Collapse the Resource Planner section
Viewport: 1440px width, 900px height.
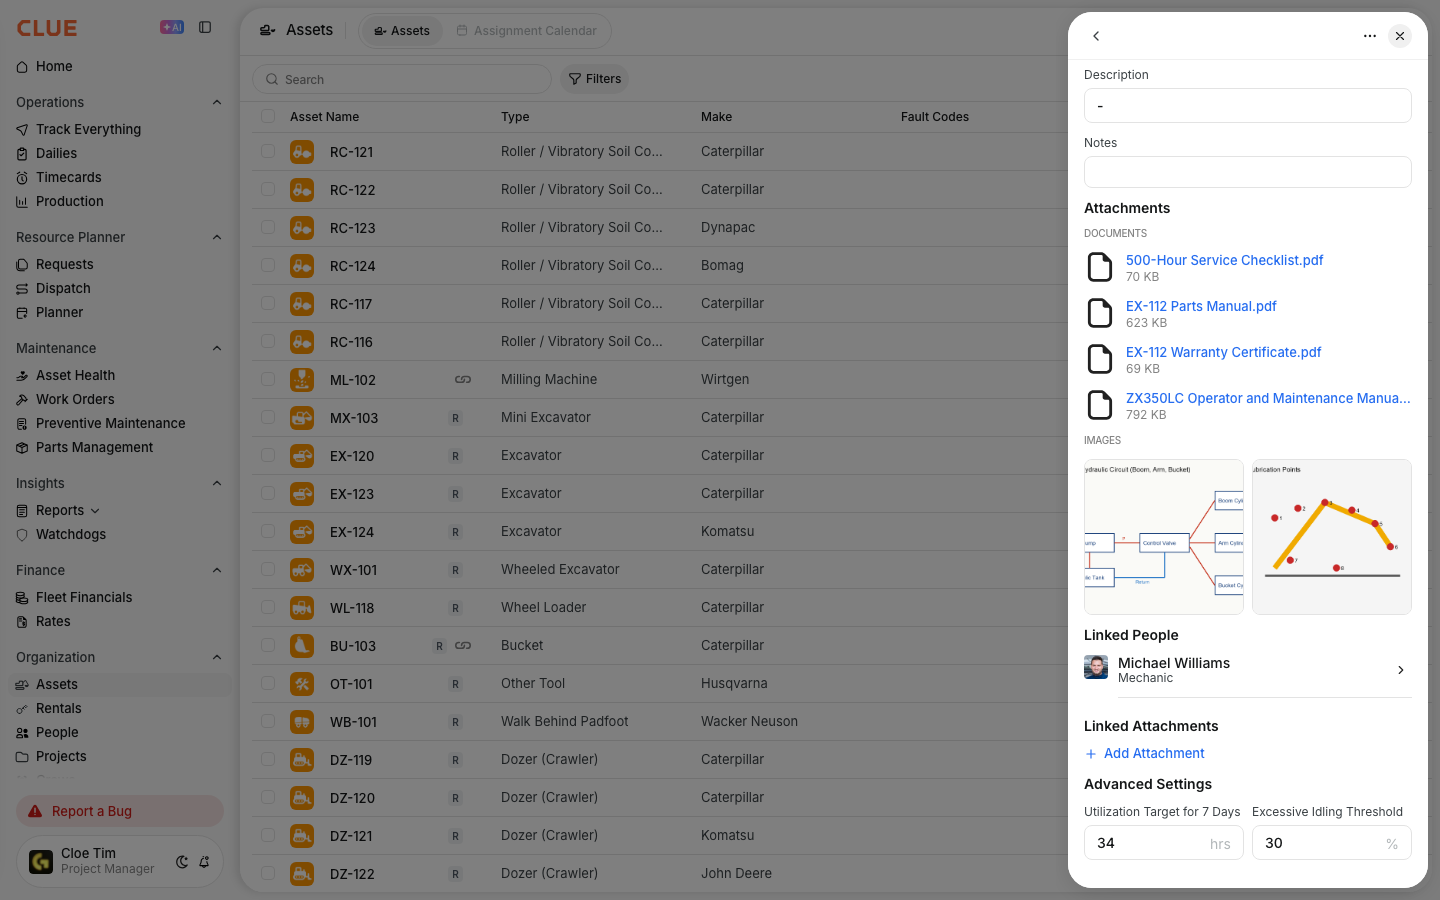[x=217, y=237]
